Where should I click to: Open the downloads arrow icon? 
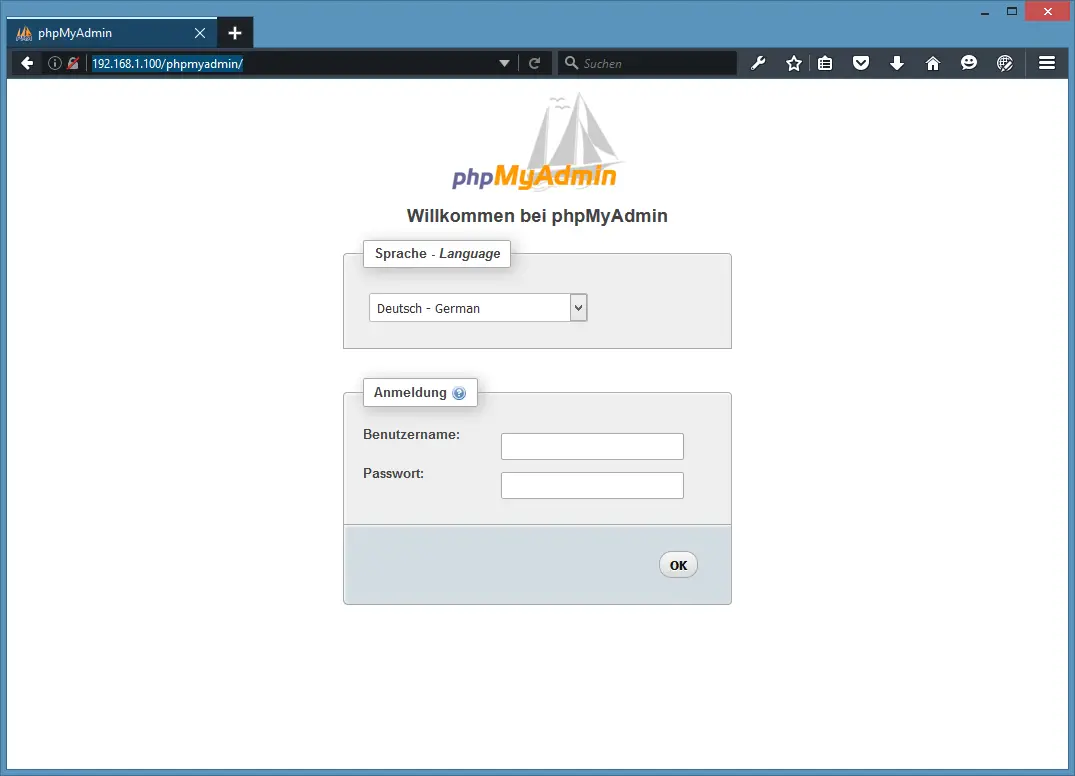click(x=897, y=64)
